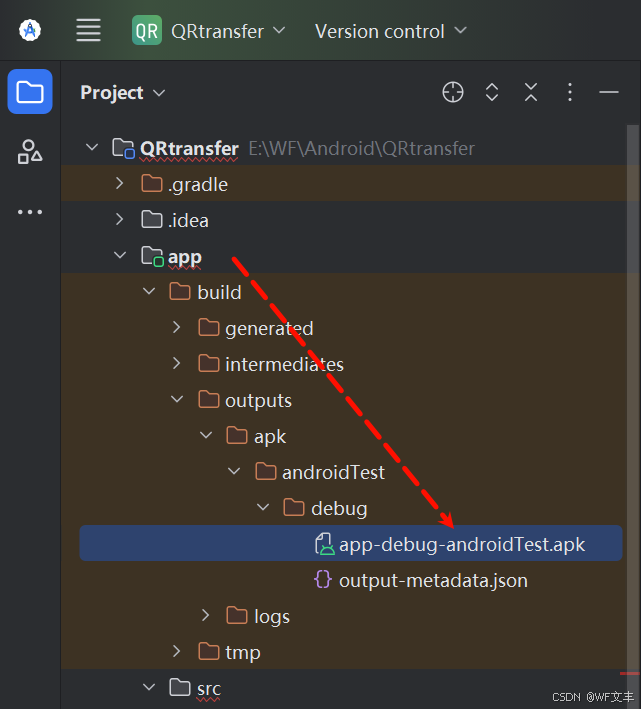Image resolution: width=641 pixels, height=709 pixels.
Task: Open the Resource Manager sidebar icon
Action: coord(30,152)
